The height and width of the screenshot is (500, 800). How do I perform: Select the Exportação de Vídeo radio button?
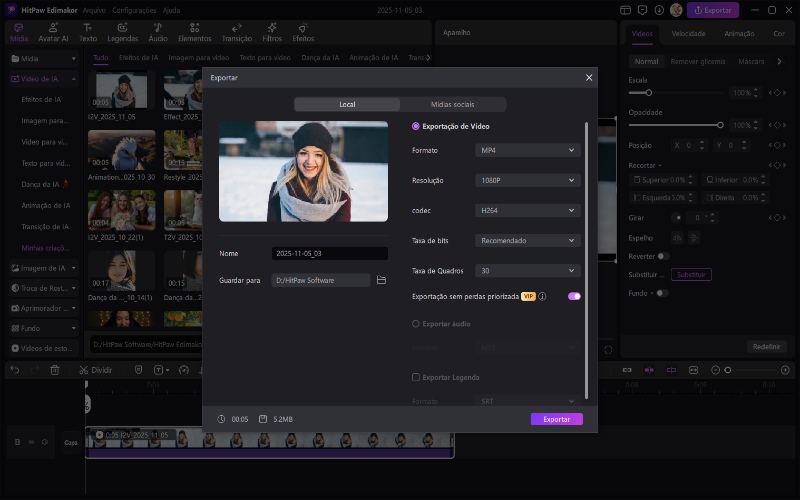click(x=416, y=127)
